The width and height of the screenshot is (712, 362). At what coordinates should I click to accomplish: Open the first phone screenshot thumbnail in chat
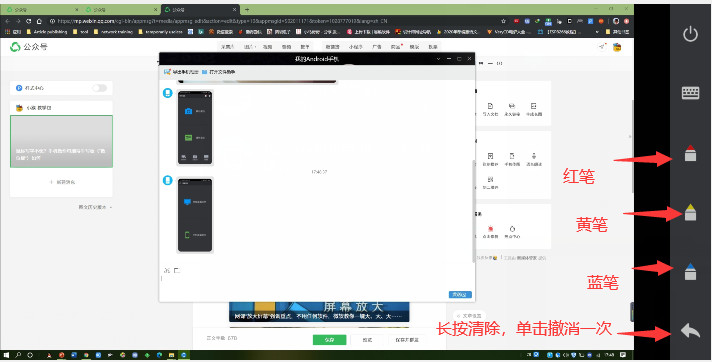pyautogui.click(x=195, y=128)
